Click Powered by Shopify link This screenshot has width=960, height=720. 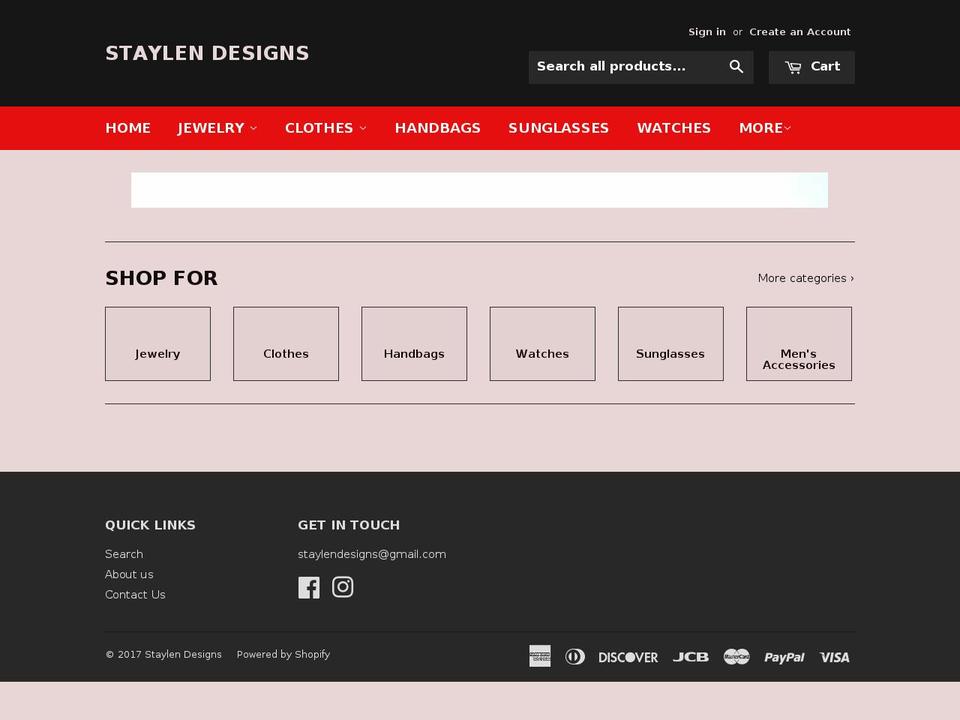[x=283, y=654]
